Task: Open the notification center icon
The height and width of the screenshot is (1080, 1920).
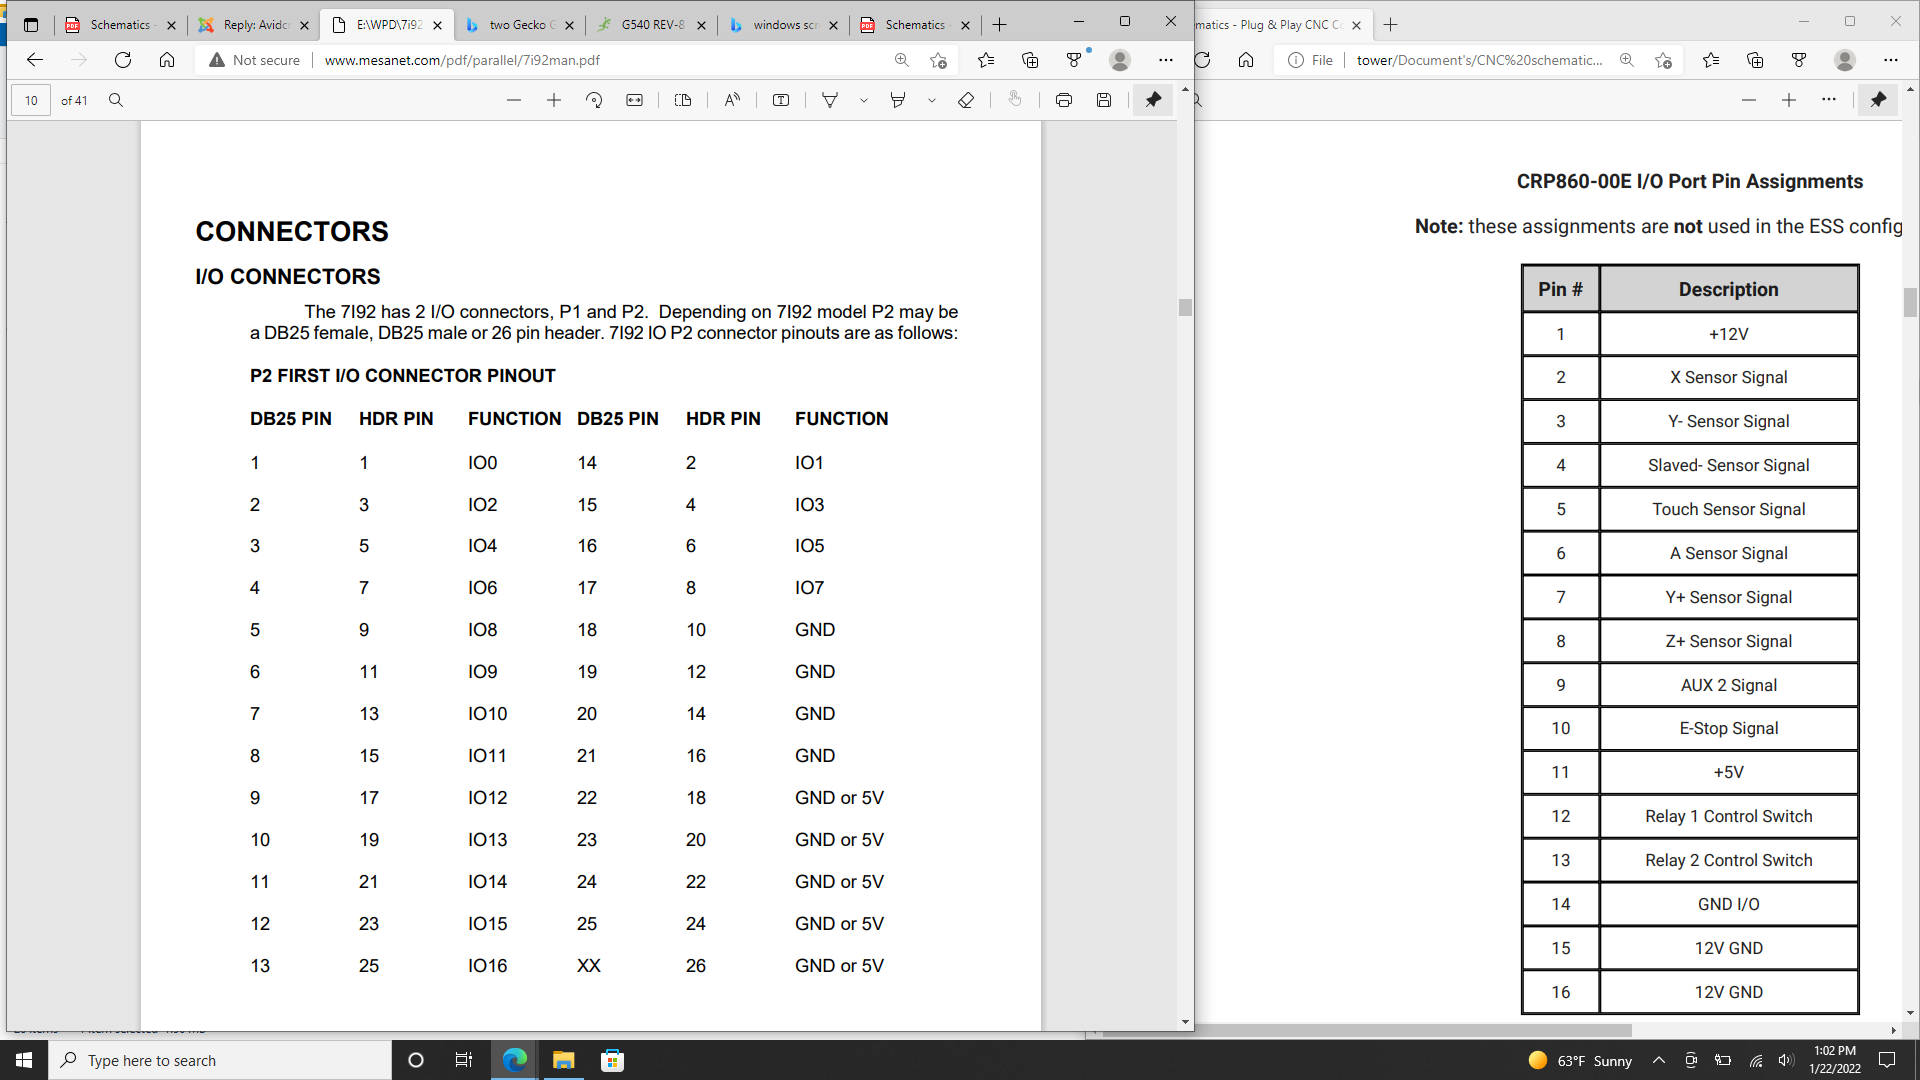Action: 1887,1060
